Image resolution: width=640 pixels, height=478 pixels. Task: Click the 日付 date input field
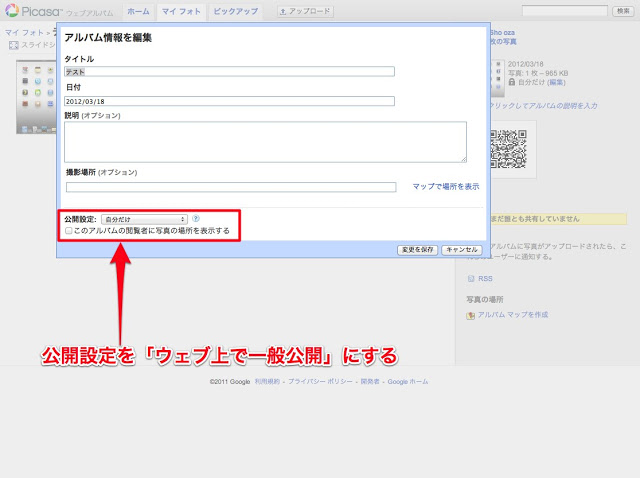point(229,101)
